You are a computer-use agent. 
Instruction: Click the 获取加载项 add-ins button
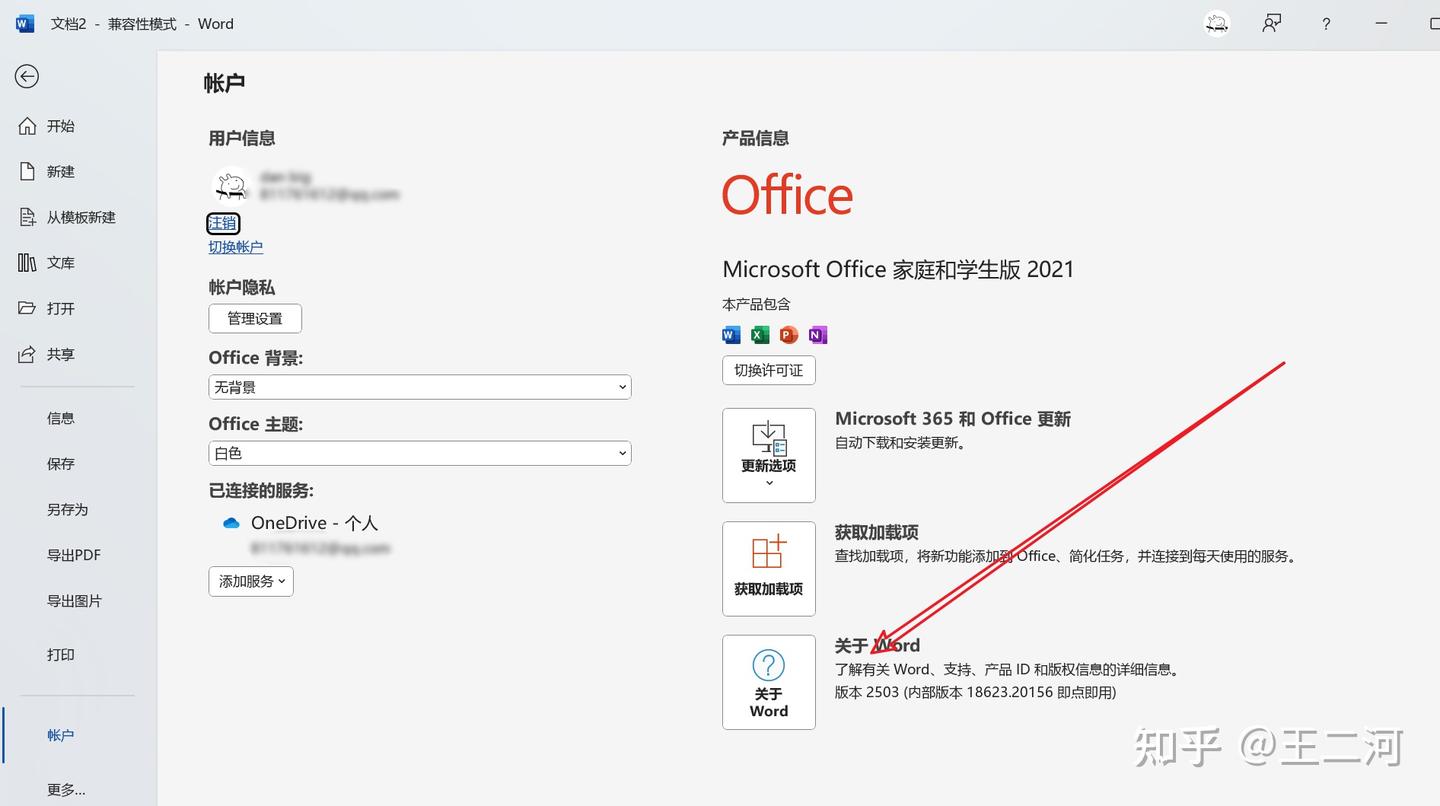[769, 568]
